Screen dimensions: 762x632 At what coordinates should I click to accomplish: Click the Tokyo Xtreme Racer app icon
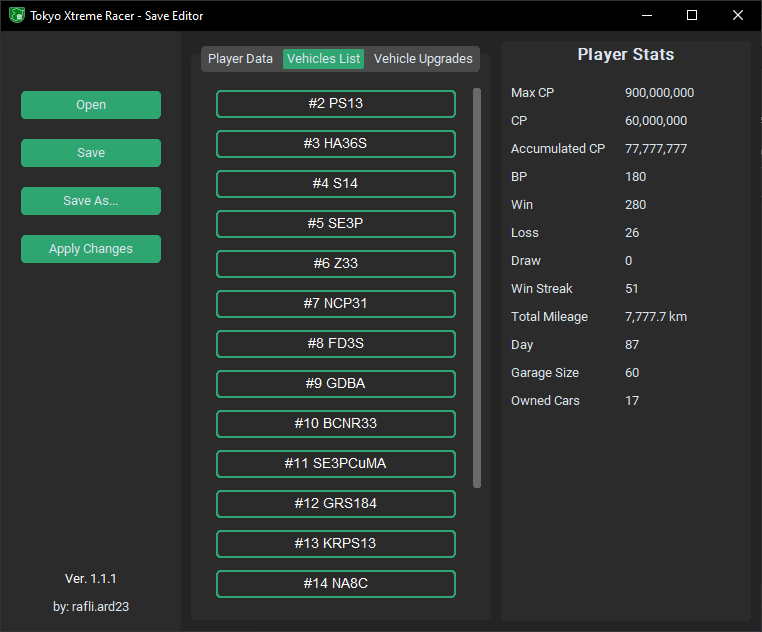17,15
